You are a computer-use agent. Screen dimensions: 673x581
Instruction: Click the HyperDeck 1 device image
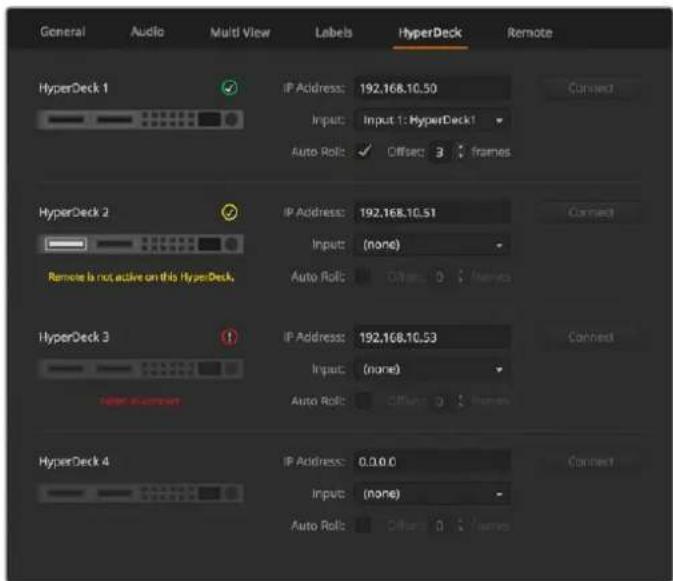coord(141,119)
